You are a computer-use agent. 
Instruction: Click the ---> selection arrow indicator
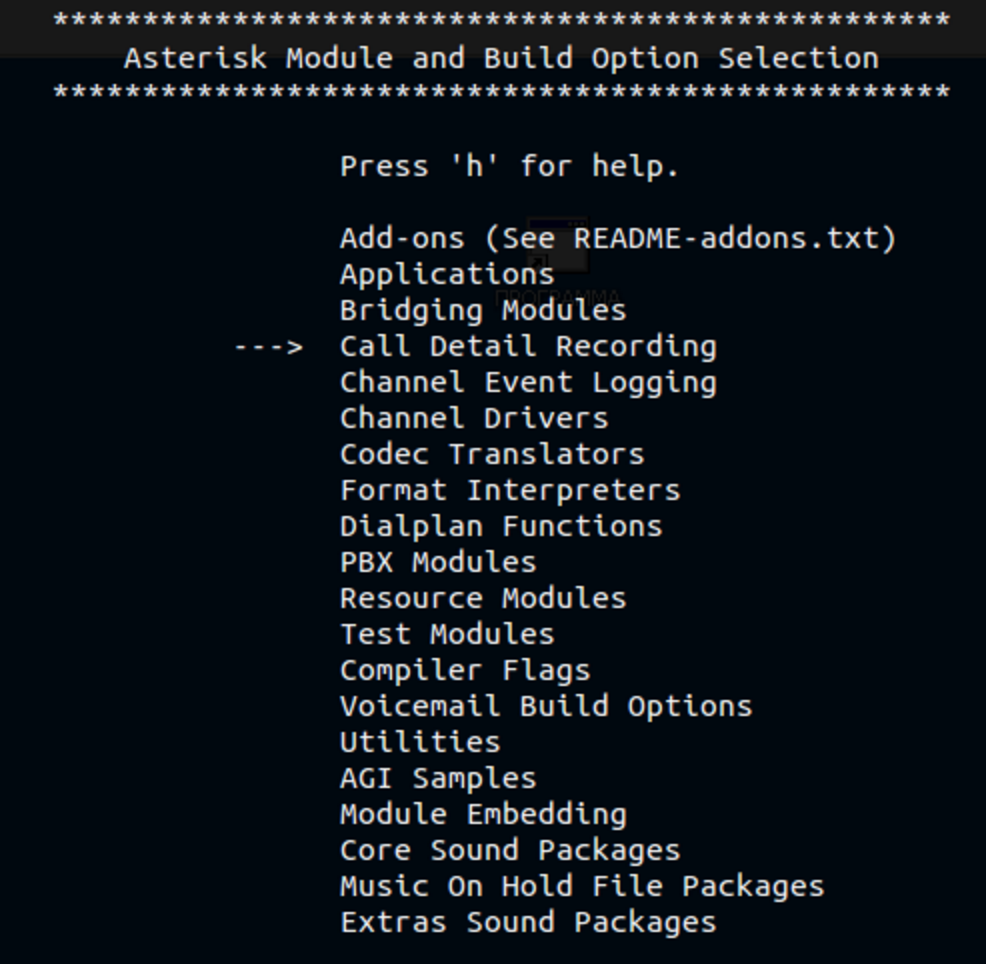coord(268,347)
